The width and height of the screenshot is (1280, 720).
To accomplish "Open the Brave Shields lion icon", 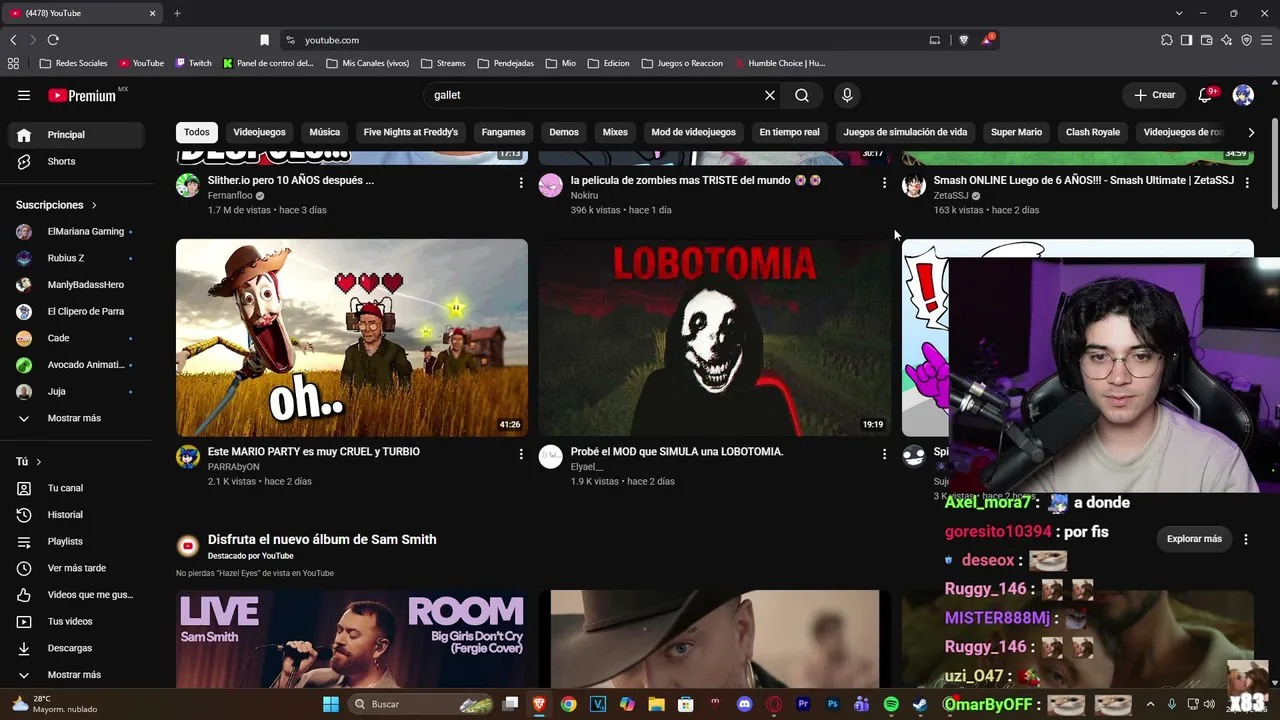I will click(x=963, y=40).
